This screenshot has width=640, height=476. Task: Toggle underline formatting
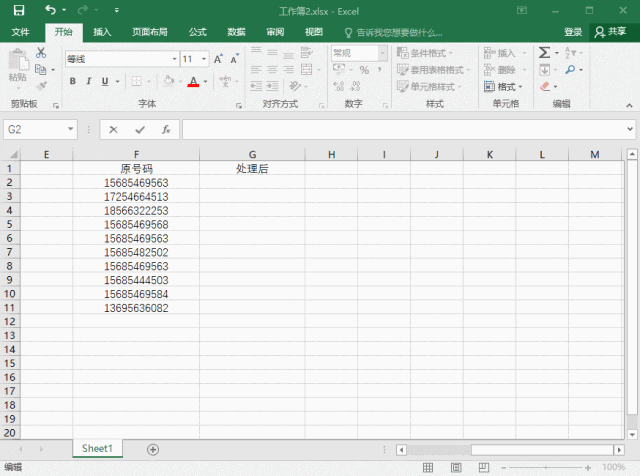coord(105,81)
